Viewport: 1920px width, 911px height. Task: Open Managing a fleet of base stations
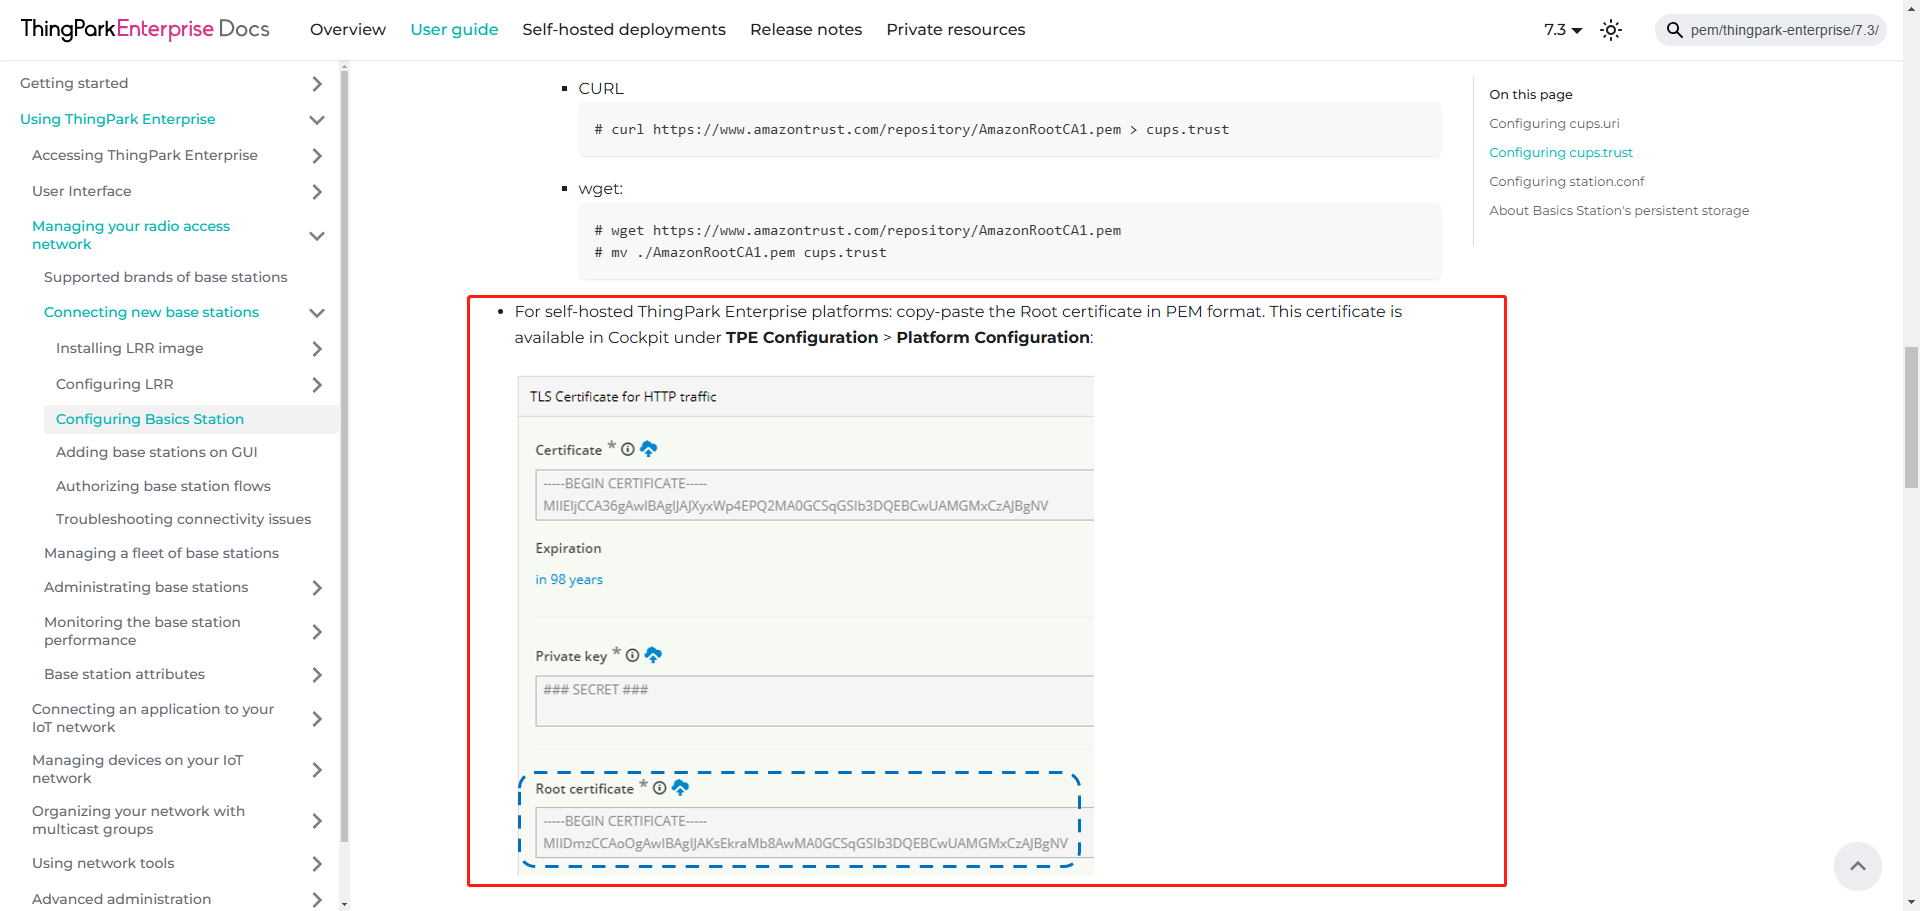pos(161,553)
